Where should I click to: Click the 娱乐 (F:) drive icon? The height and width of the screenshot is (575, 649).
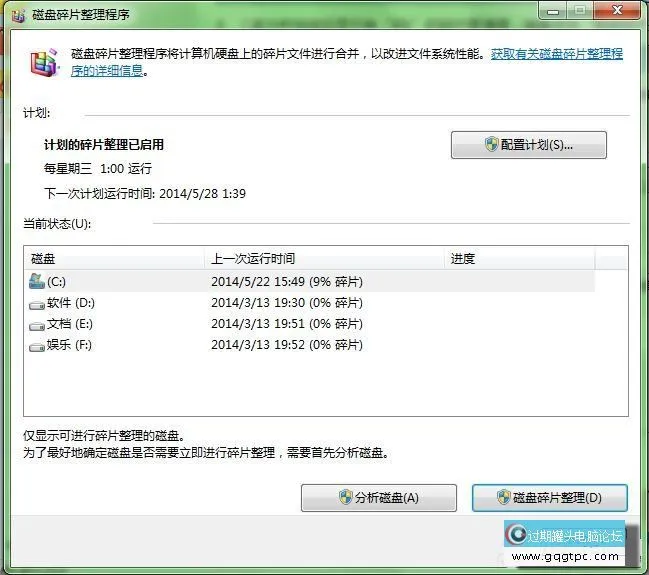coord(38,345)
